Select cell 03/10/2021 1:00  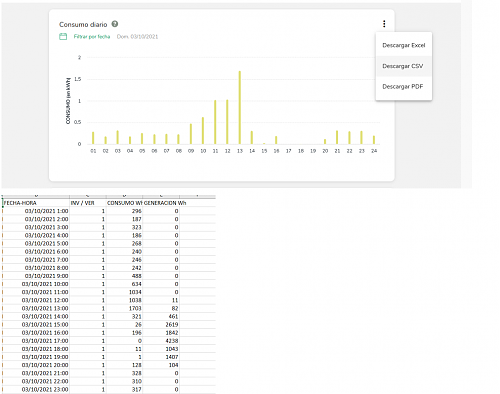[x=36, y=211]
